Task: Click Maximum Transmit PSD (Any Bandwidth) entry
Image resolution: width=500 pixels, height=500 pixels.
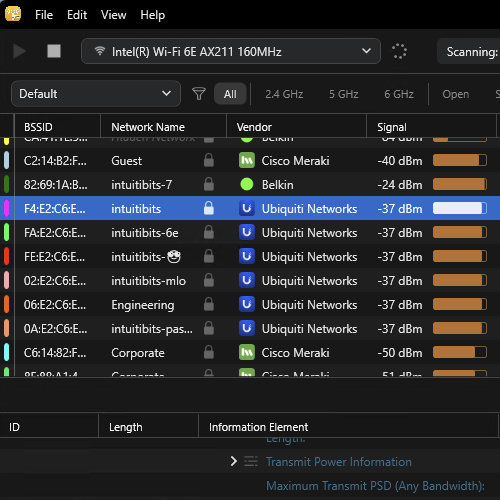Action: pos(375,486)
